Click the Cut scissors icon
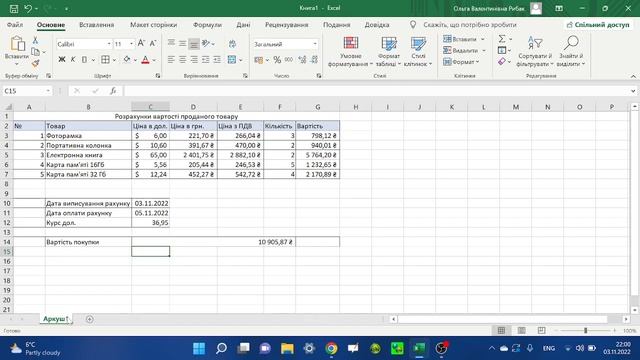This screenshot has height=360, width=640. pos(36,40)
